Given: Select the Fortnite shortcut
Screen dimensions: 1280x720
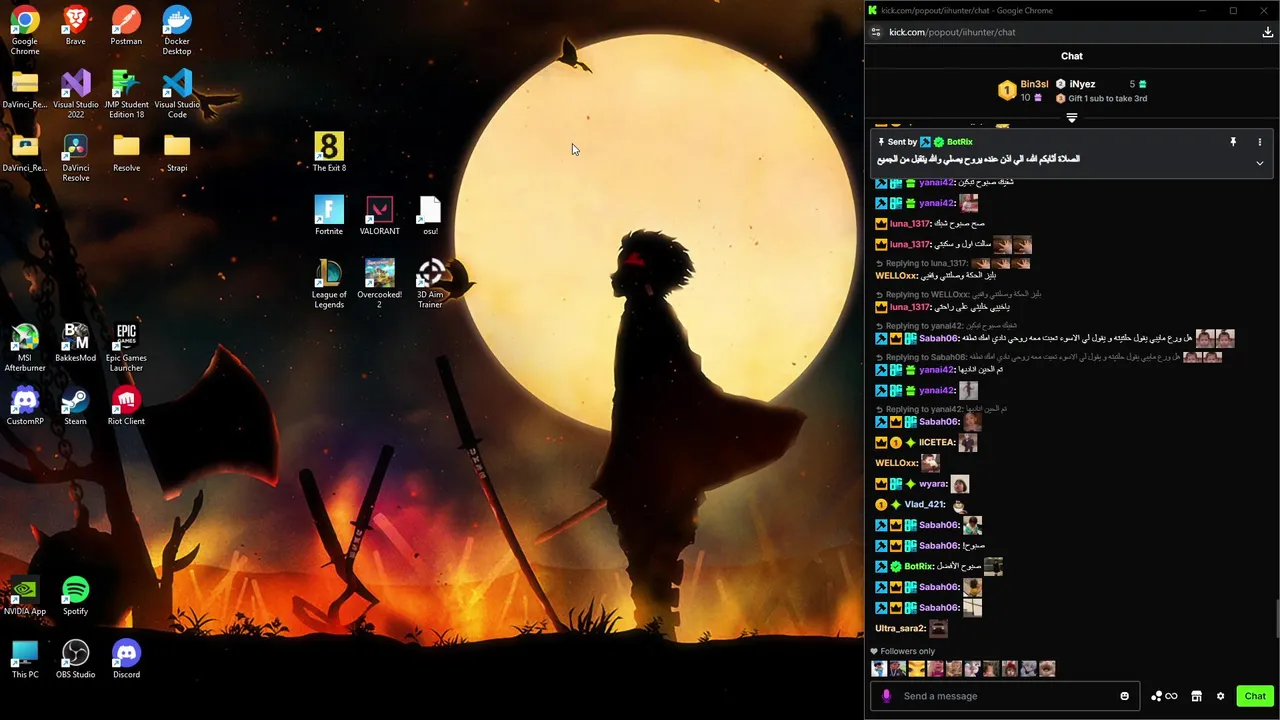Looking at the screenshot, I should pyautogui.click(x=329, y=216).
